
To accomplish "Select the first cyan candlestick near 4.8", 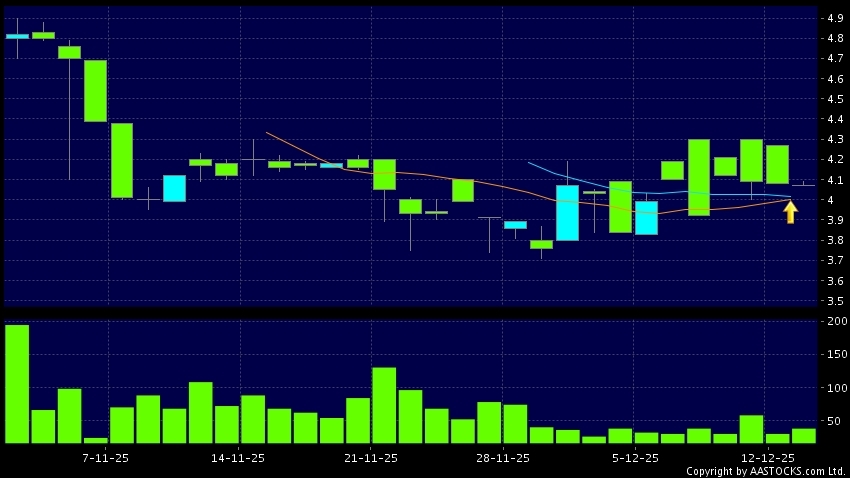I will pos(17,36).
